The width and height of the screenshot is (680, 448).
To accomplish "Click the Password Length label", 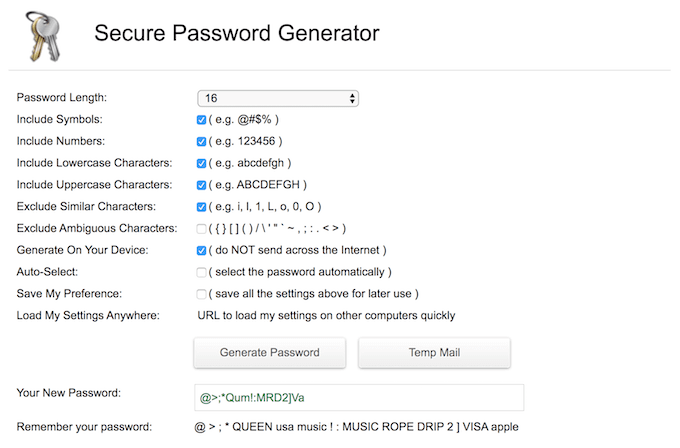I will (62, 98).
